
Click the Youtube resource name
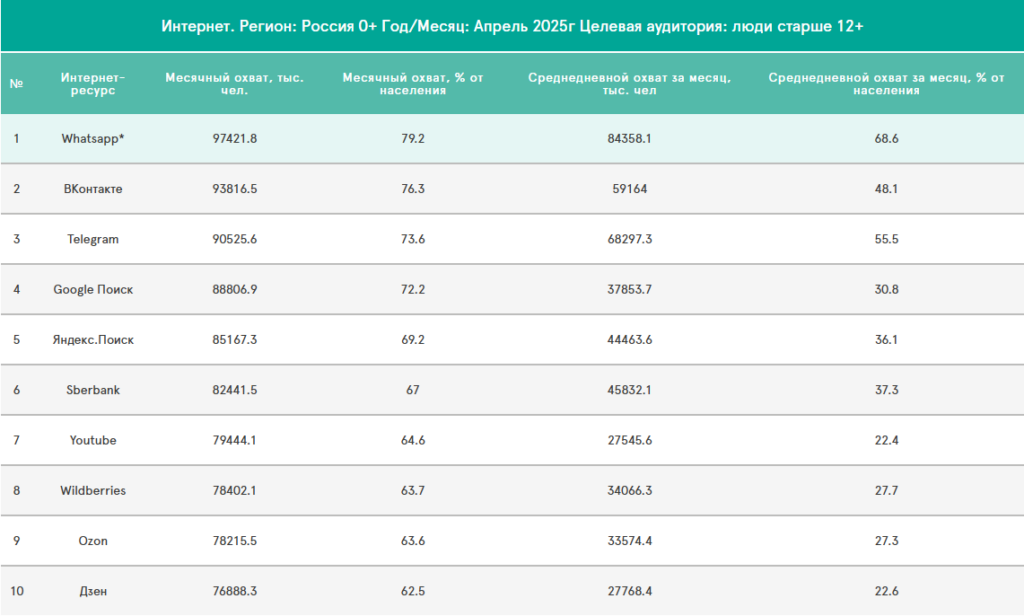tap(93, 440)
